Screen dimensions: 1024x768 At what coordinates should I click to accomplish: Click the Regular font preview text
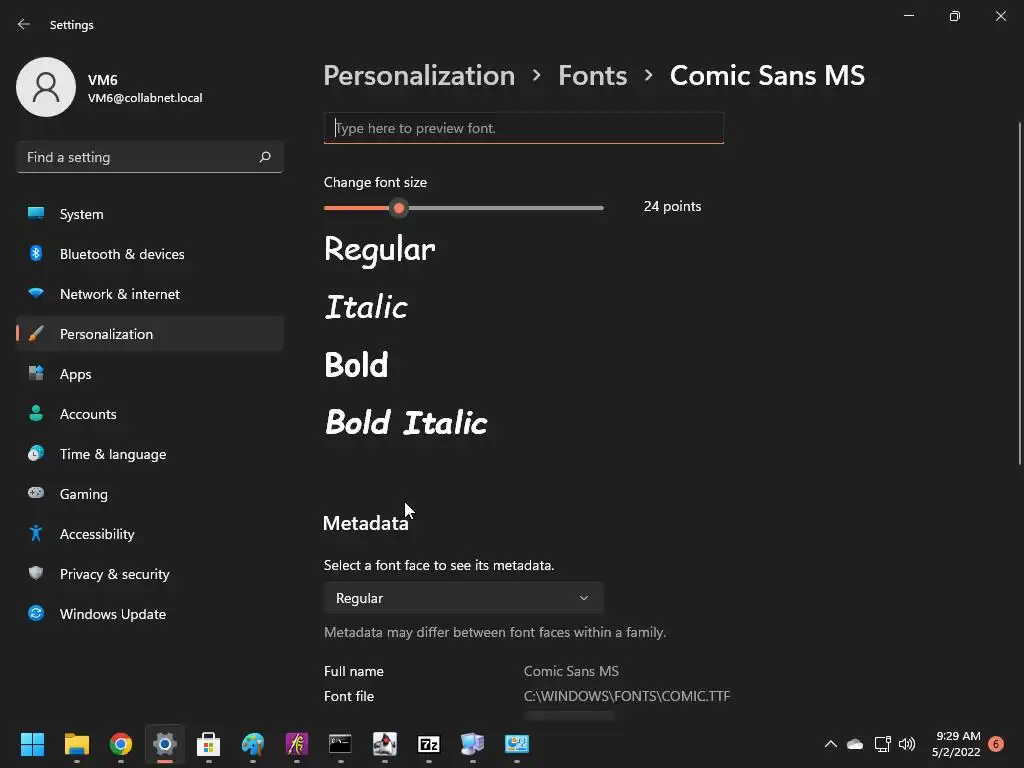[379, 249]
